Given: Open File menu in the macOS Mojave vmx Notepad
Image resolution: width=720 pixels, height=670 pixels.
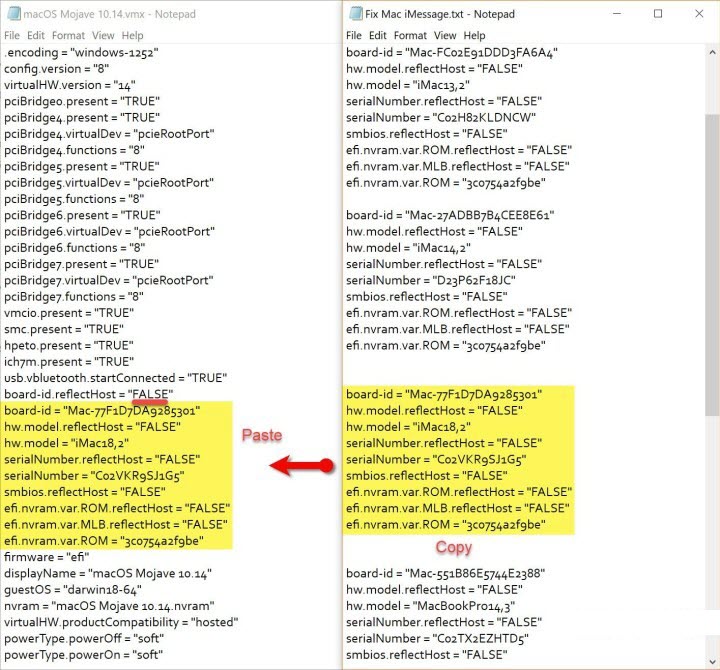Looking at the screenshot, I should coord(12,36).
